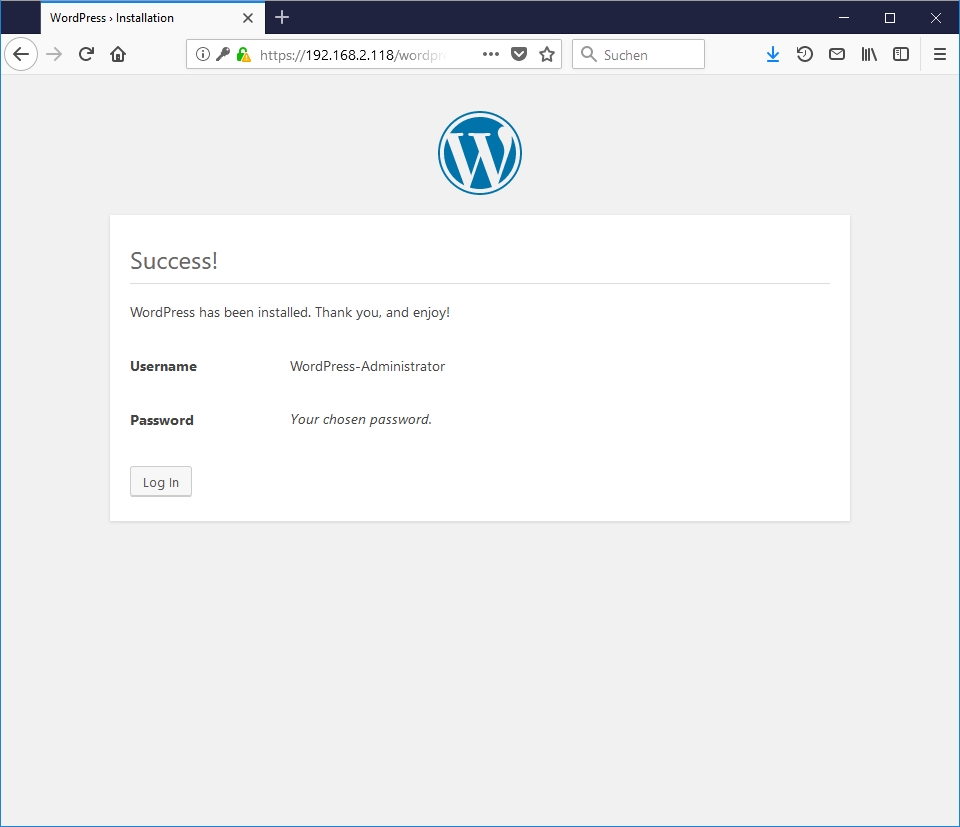Click the Username label
Viewport: 960px width, 827px height.
pos(163,366)
